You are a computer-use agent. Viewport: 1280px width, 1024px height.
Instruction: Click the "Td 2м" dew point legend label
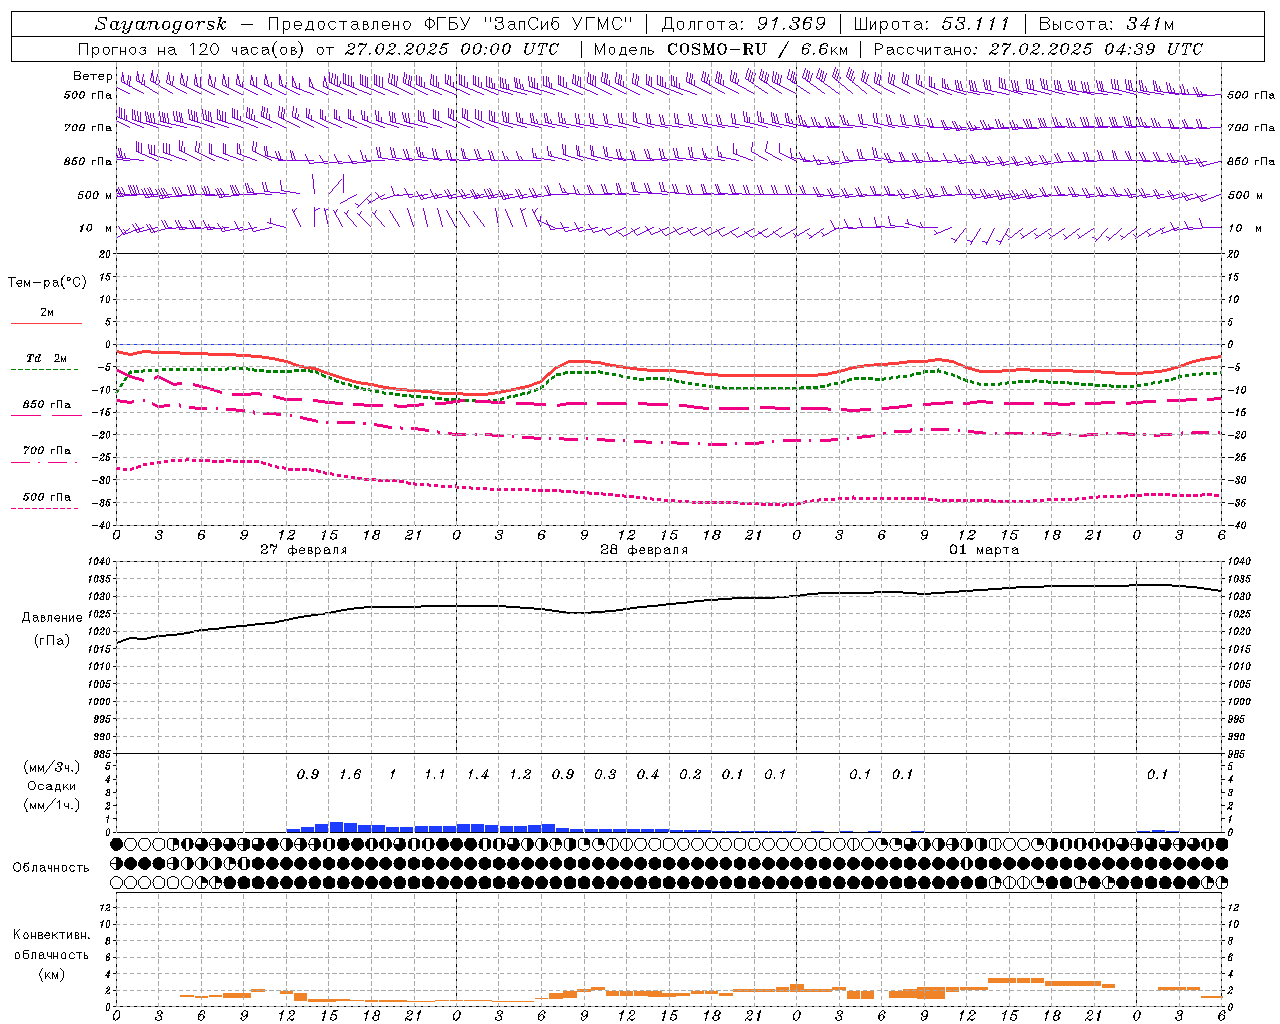(46, 358)
